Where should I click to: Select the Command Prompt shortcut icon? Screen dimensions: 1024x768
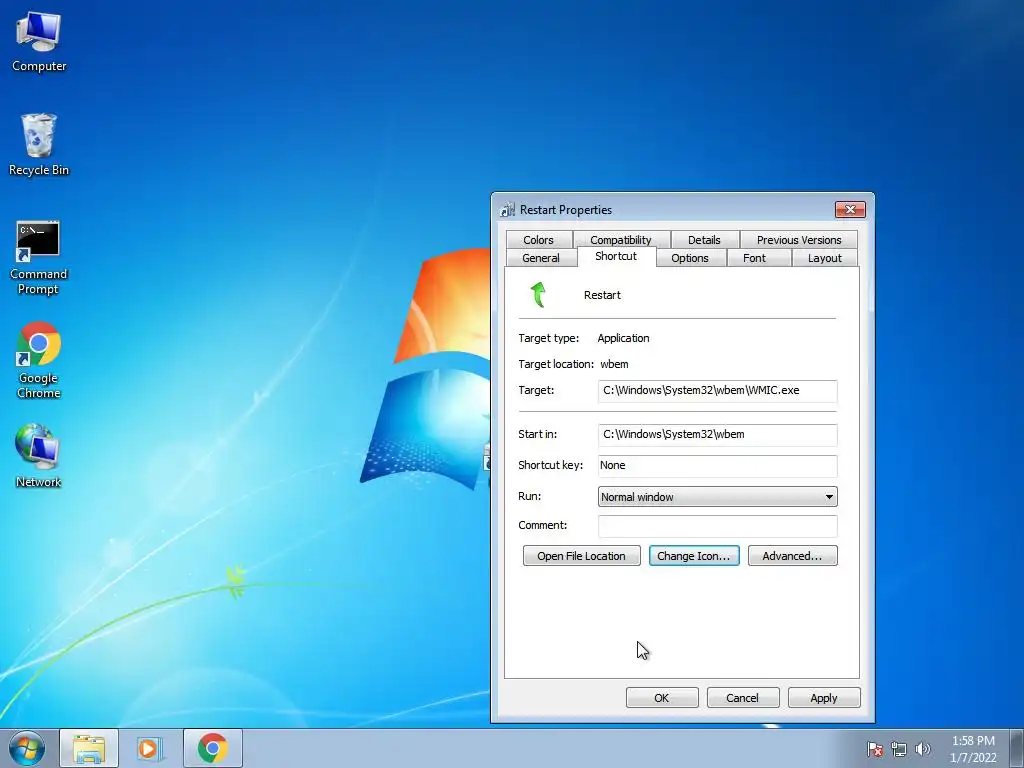point(39,257)
